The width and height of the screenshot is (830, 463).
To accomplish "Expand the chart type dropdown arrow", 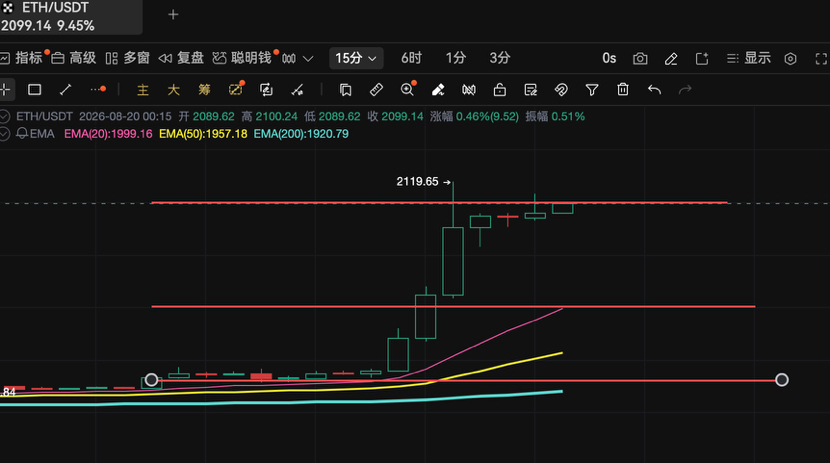I will click(308, 59).
